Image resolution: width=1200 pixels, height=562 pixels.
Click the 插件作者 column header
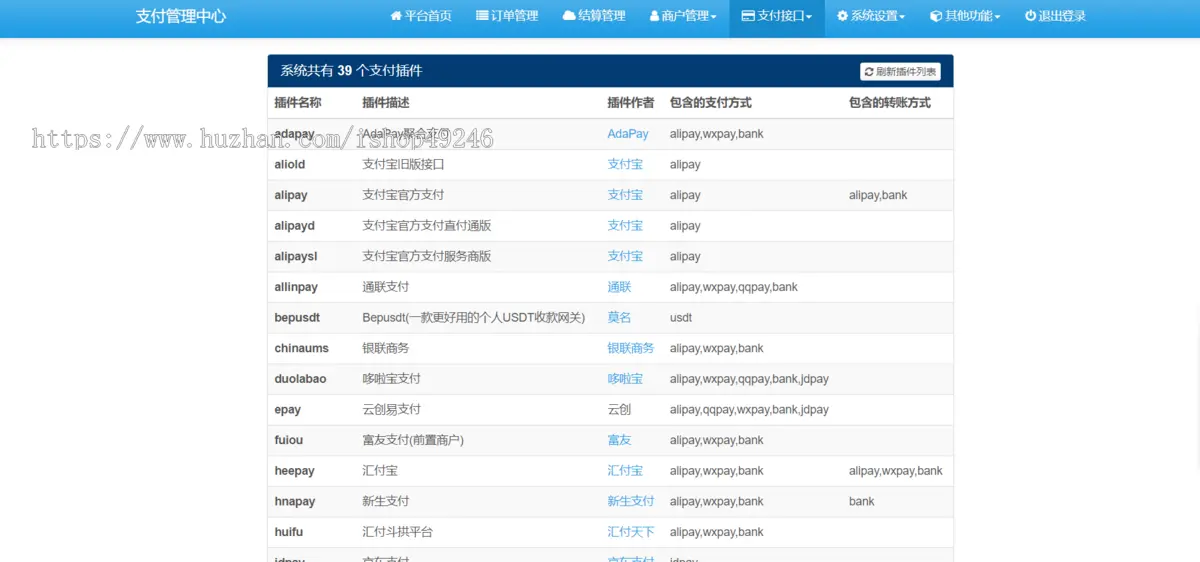tap(631, 103)
